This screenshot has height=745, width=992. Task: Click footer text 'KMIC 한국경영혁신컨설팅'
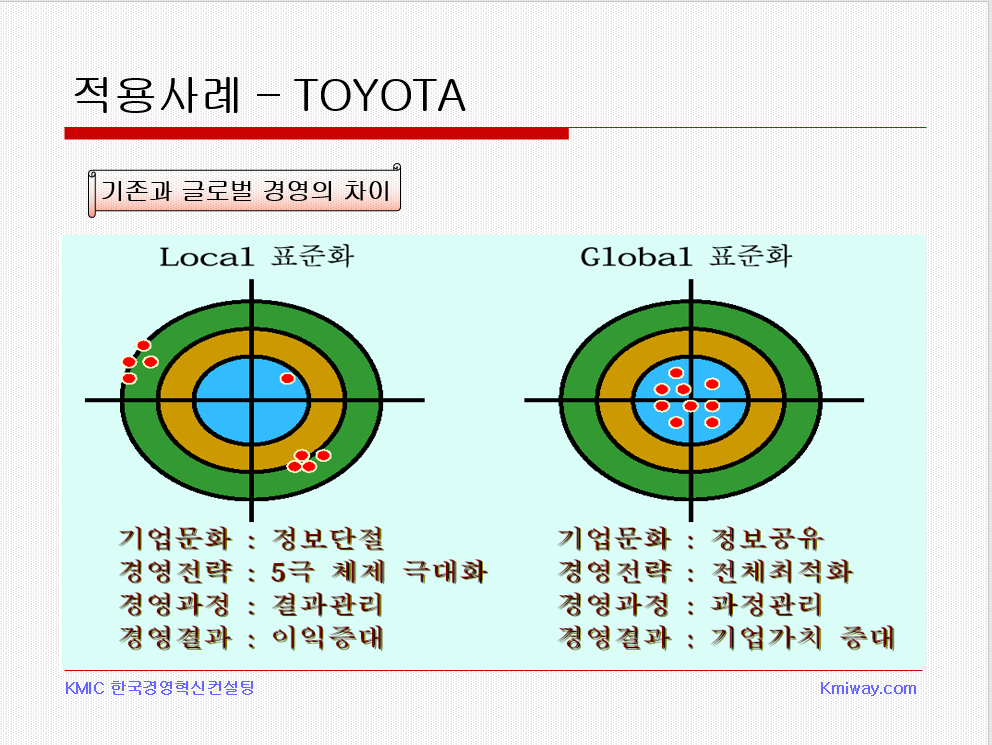point(159,687)
